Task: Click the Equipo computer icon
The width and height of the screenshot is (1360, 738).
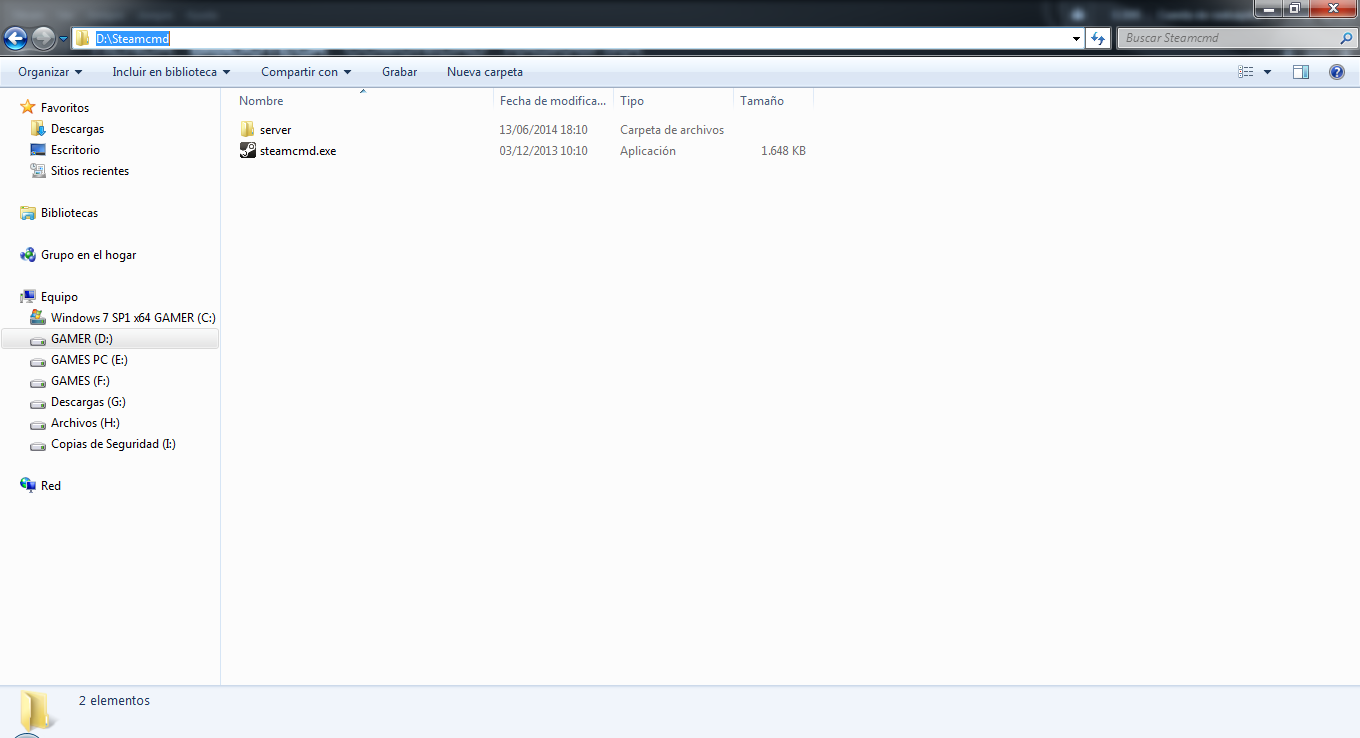Action: 28,297
